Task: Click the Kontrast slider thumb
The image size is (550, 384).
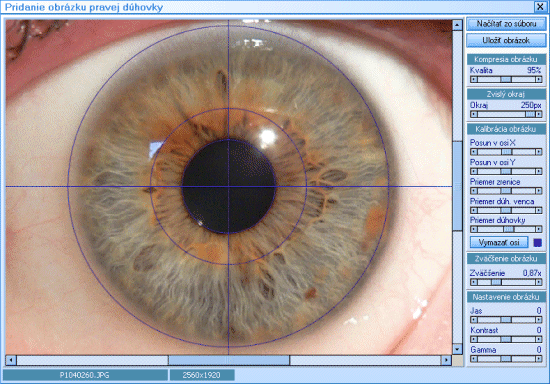Action: (x=505, y=339)
